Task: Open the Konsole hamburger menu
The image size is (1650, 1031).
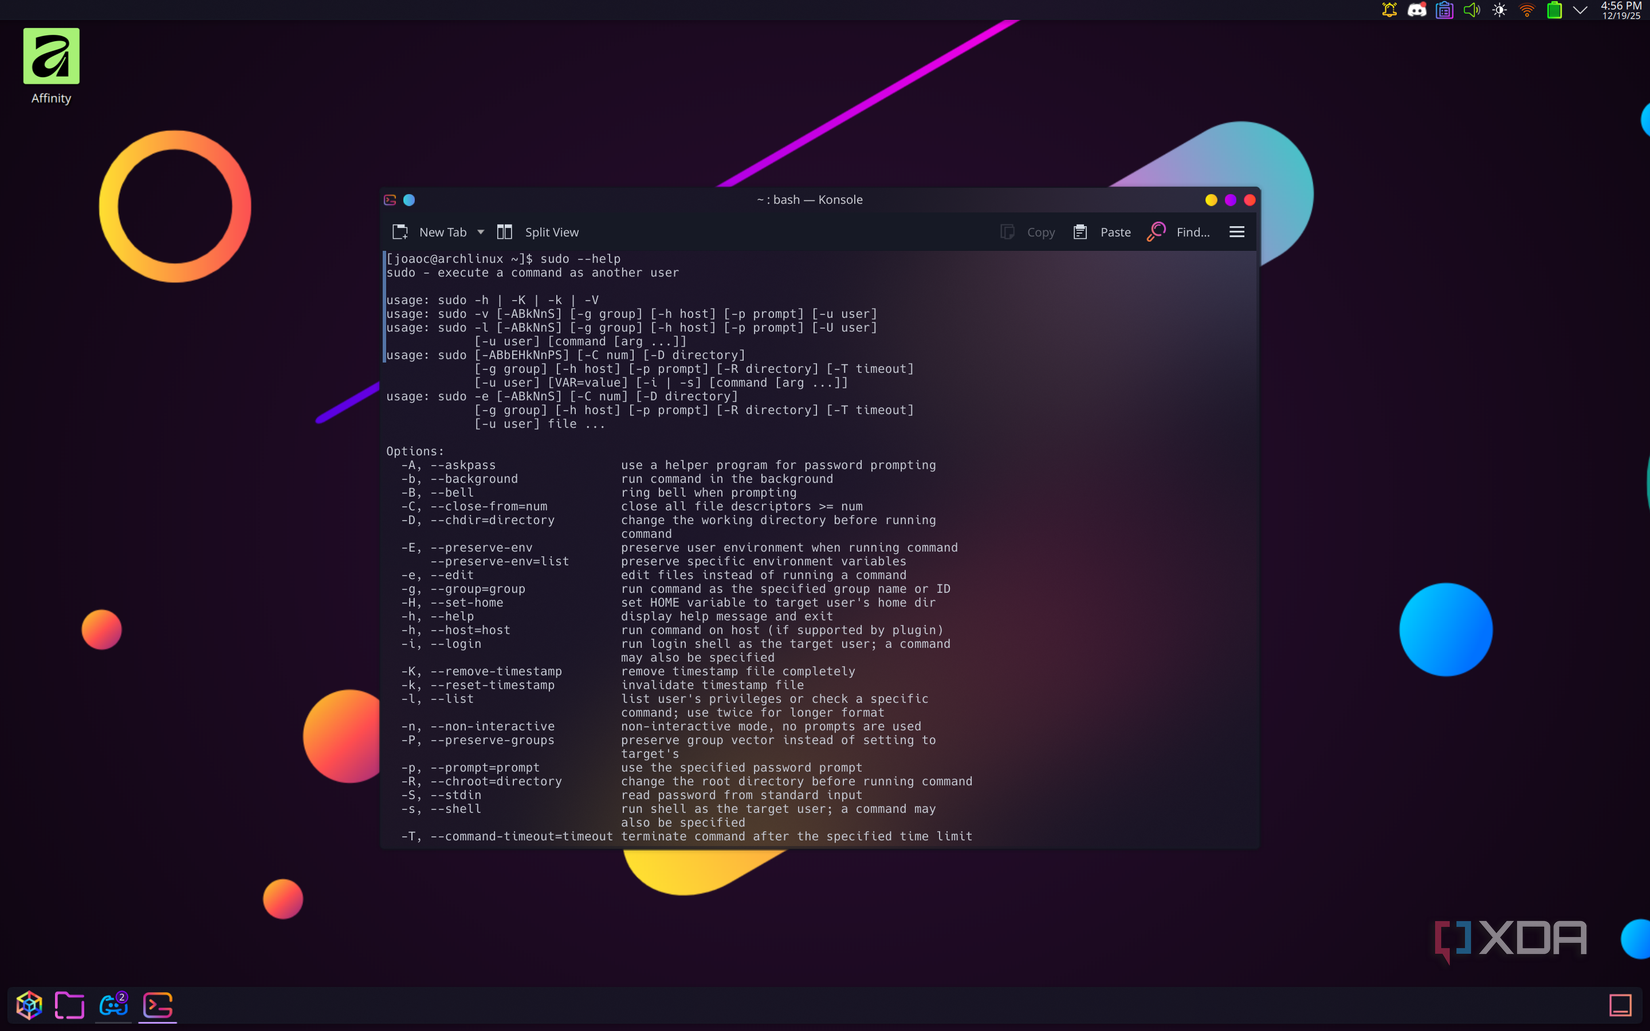Action: point(1237,231)
